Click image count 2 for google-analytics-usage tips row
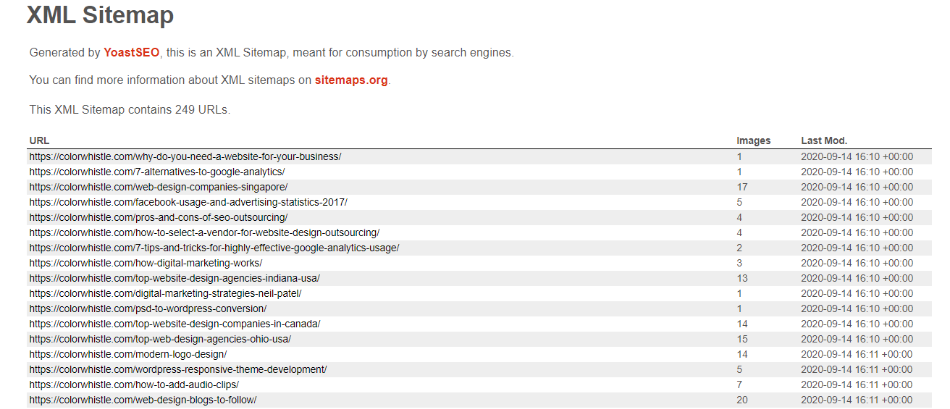Screen dimensions: 950x409 coord(739,247)
